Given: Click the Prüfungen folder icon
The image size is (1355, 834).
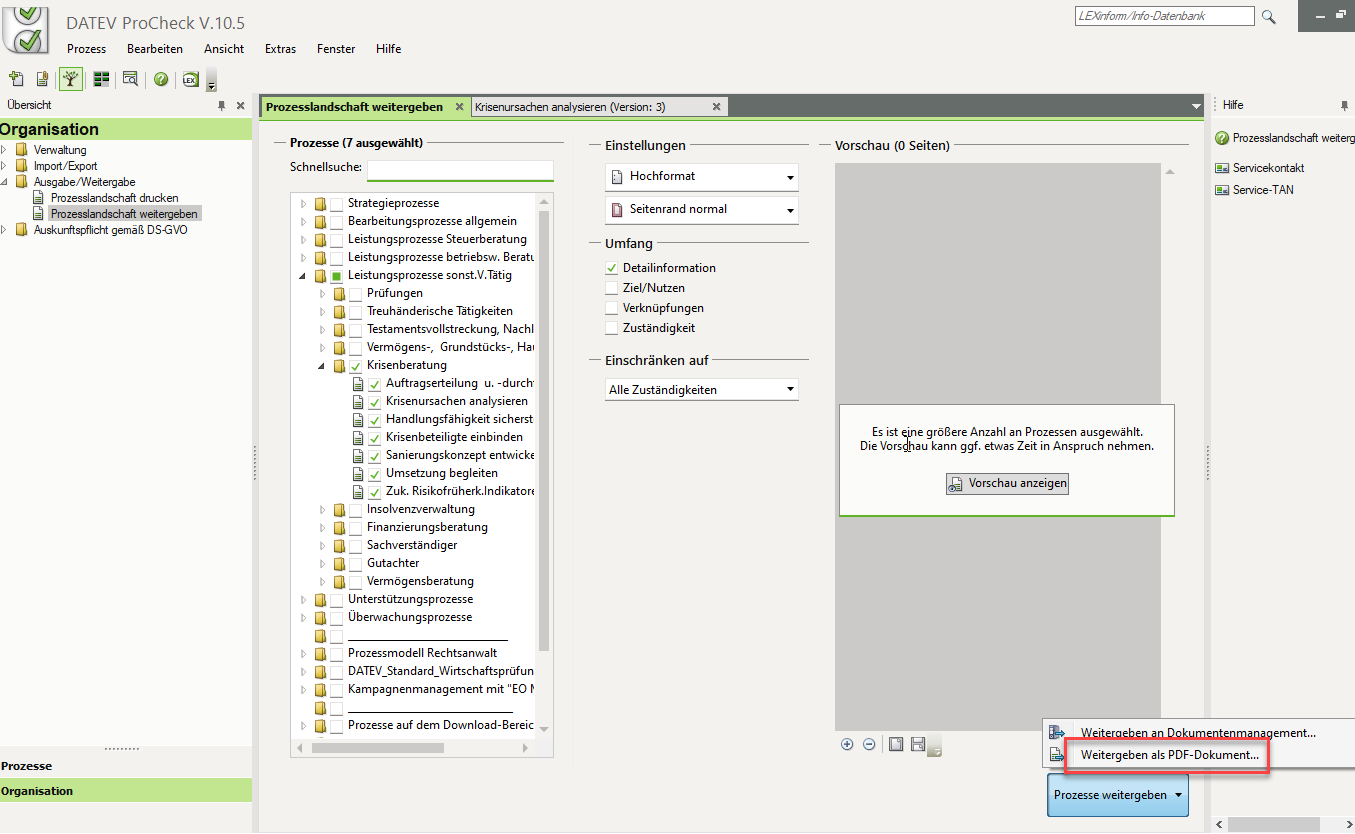Looking at the screenshot, I should point(340,294).
